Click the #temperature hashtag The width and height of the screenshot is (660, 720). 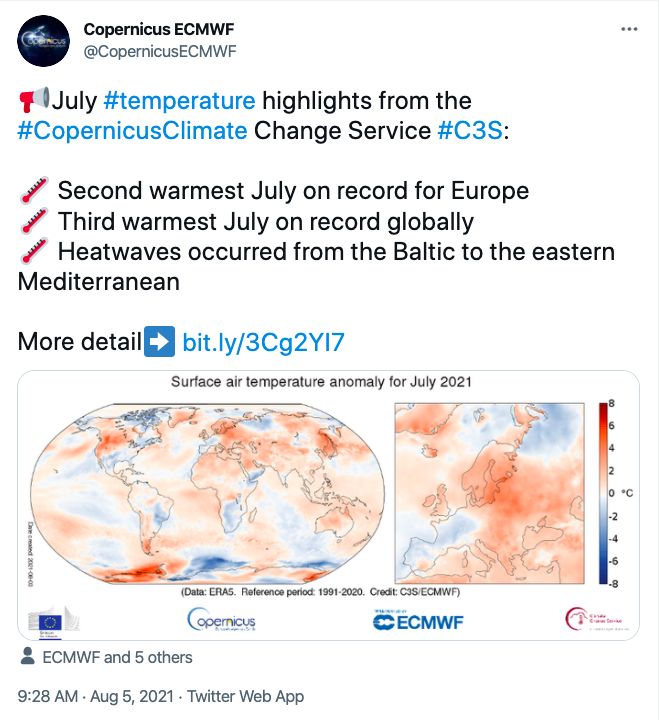(179, 101)
